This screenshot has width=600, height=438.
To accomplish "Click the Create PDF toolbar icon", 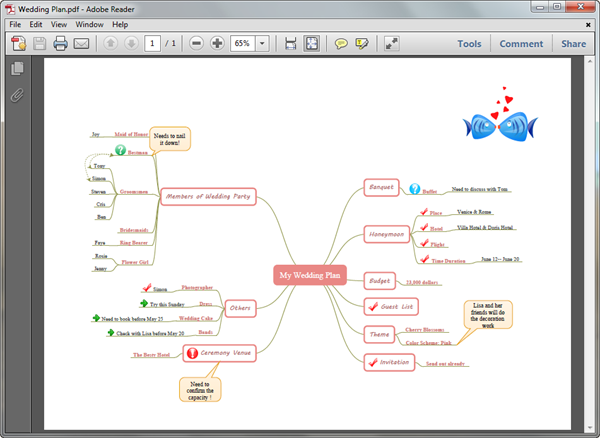I will tap(19, 44).
